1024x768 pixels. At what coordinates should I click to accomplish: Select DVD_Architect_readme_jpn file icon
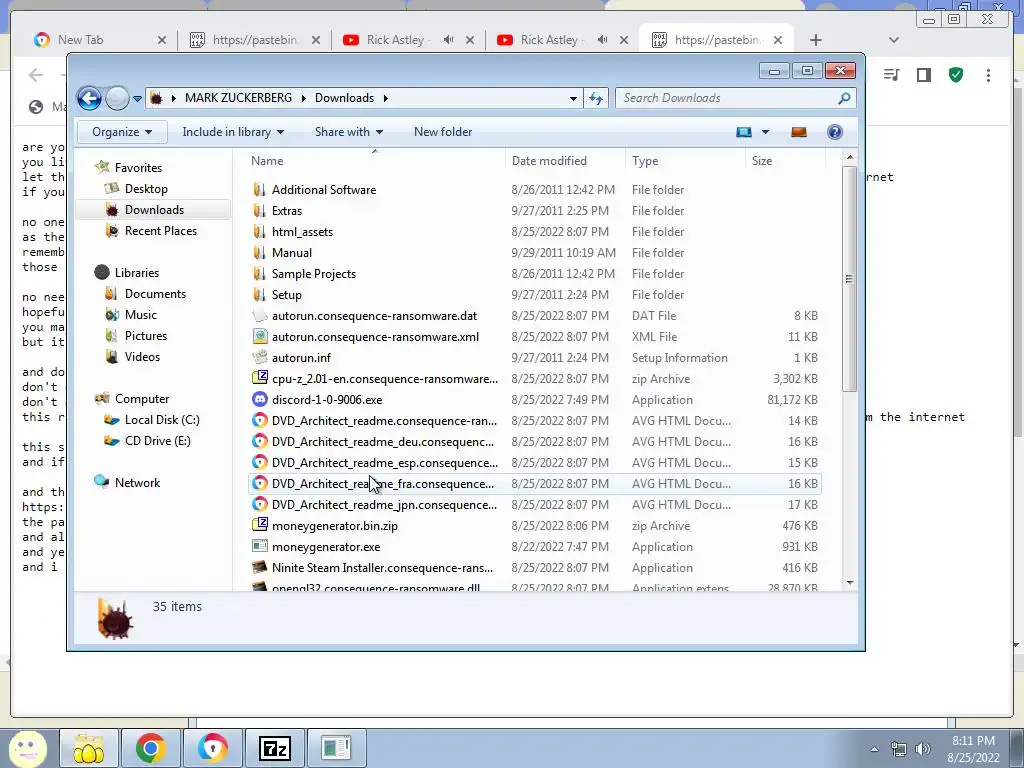(259, 504)
